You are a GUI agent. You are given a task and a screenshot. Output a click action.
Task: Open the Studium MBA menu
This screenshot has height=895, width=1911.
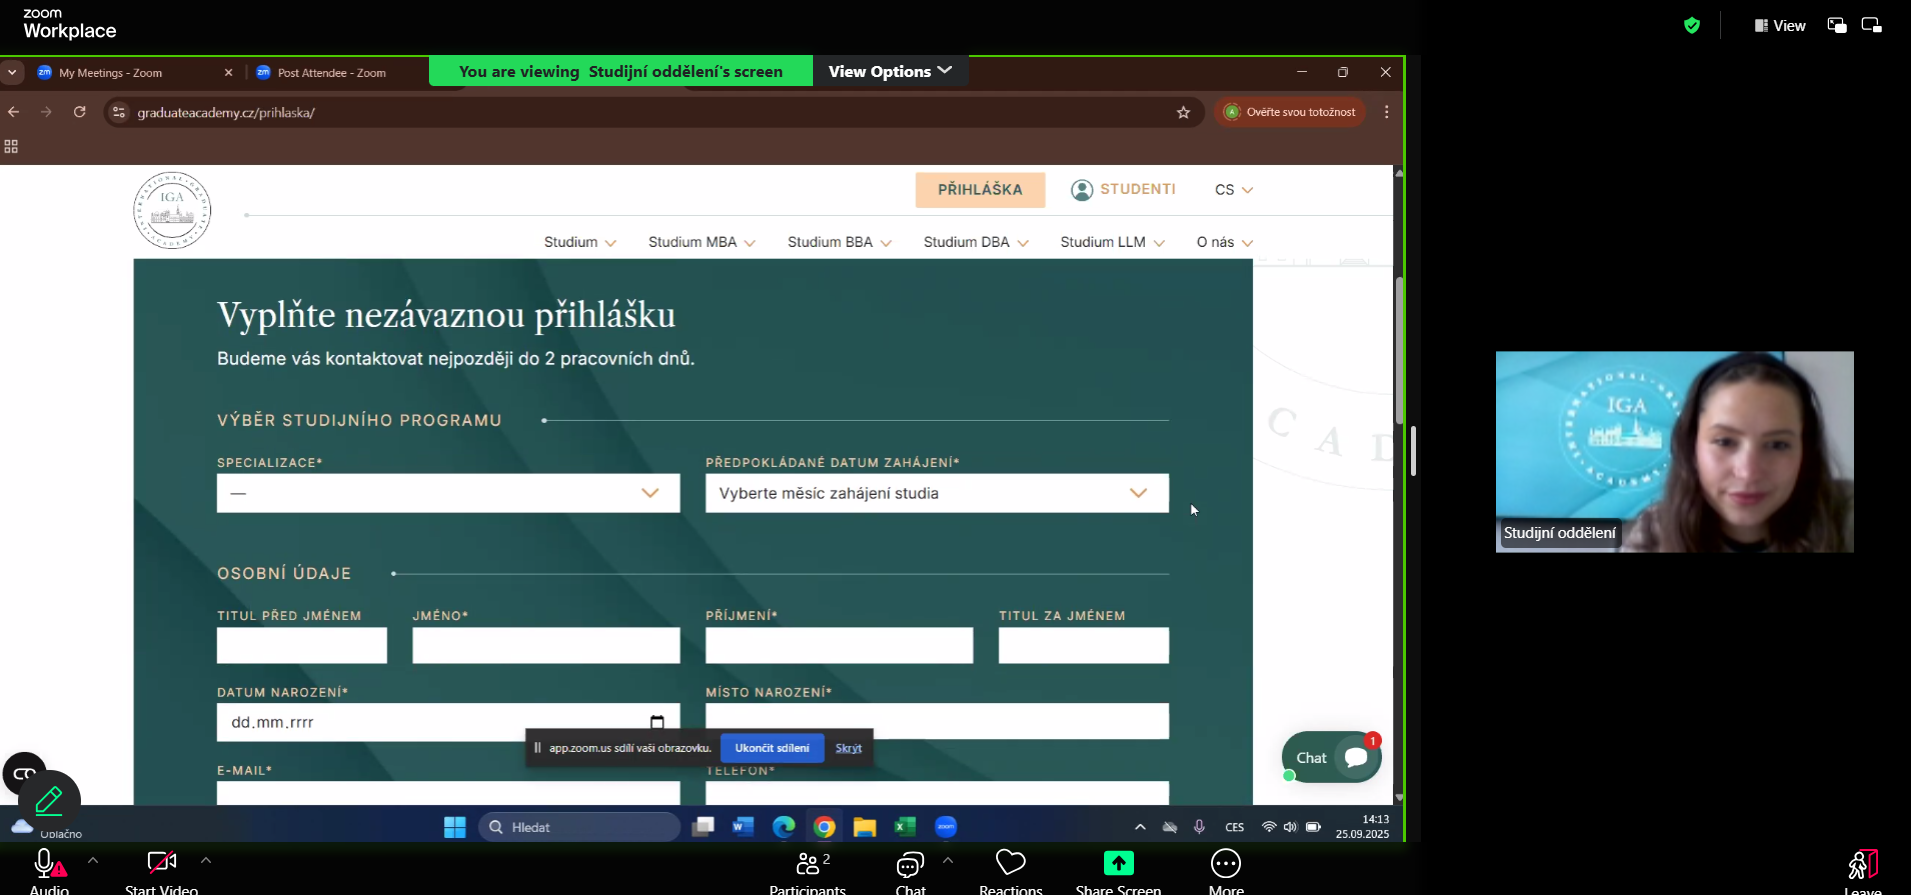coord(701,242)
